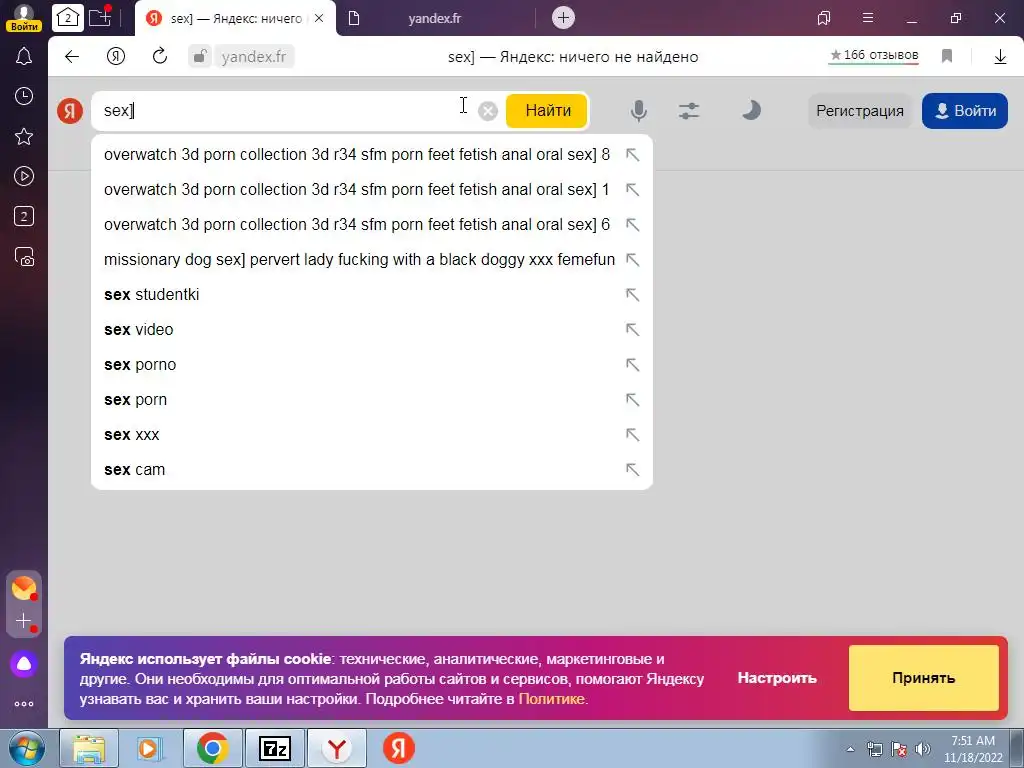Viewport: 1024px width, 768px height.
Task: Start voice search with microphone icon
Action: click(x=639, y=111)
